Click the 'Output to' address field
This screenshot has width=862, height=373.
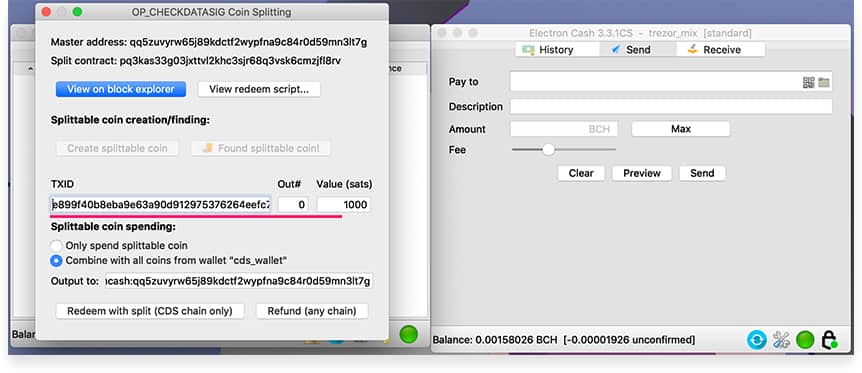coord(239,281)
